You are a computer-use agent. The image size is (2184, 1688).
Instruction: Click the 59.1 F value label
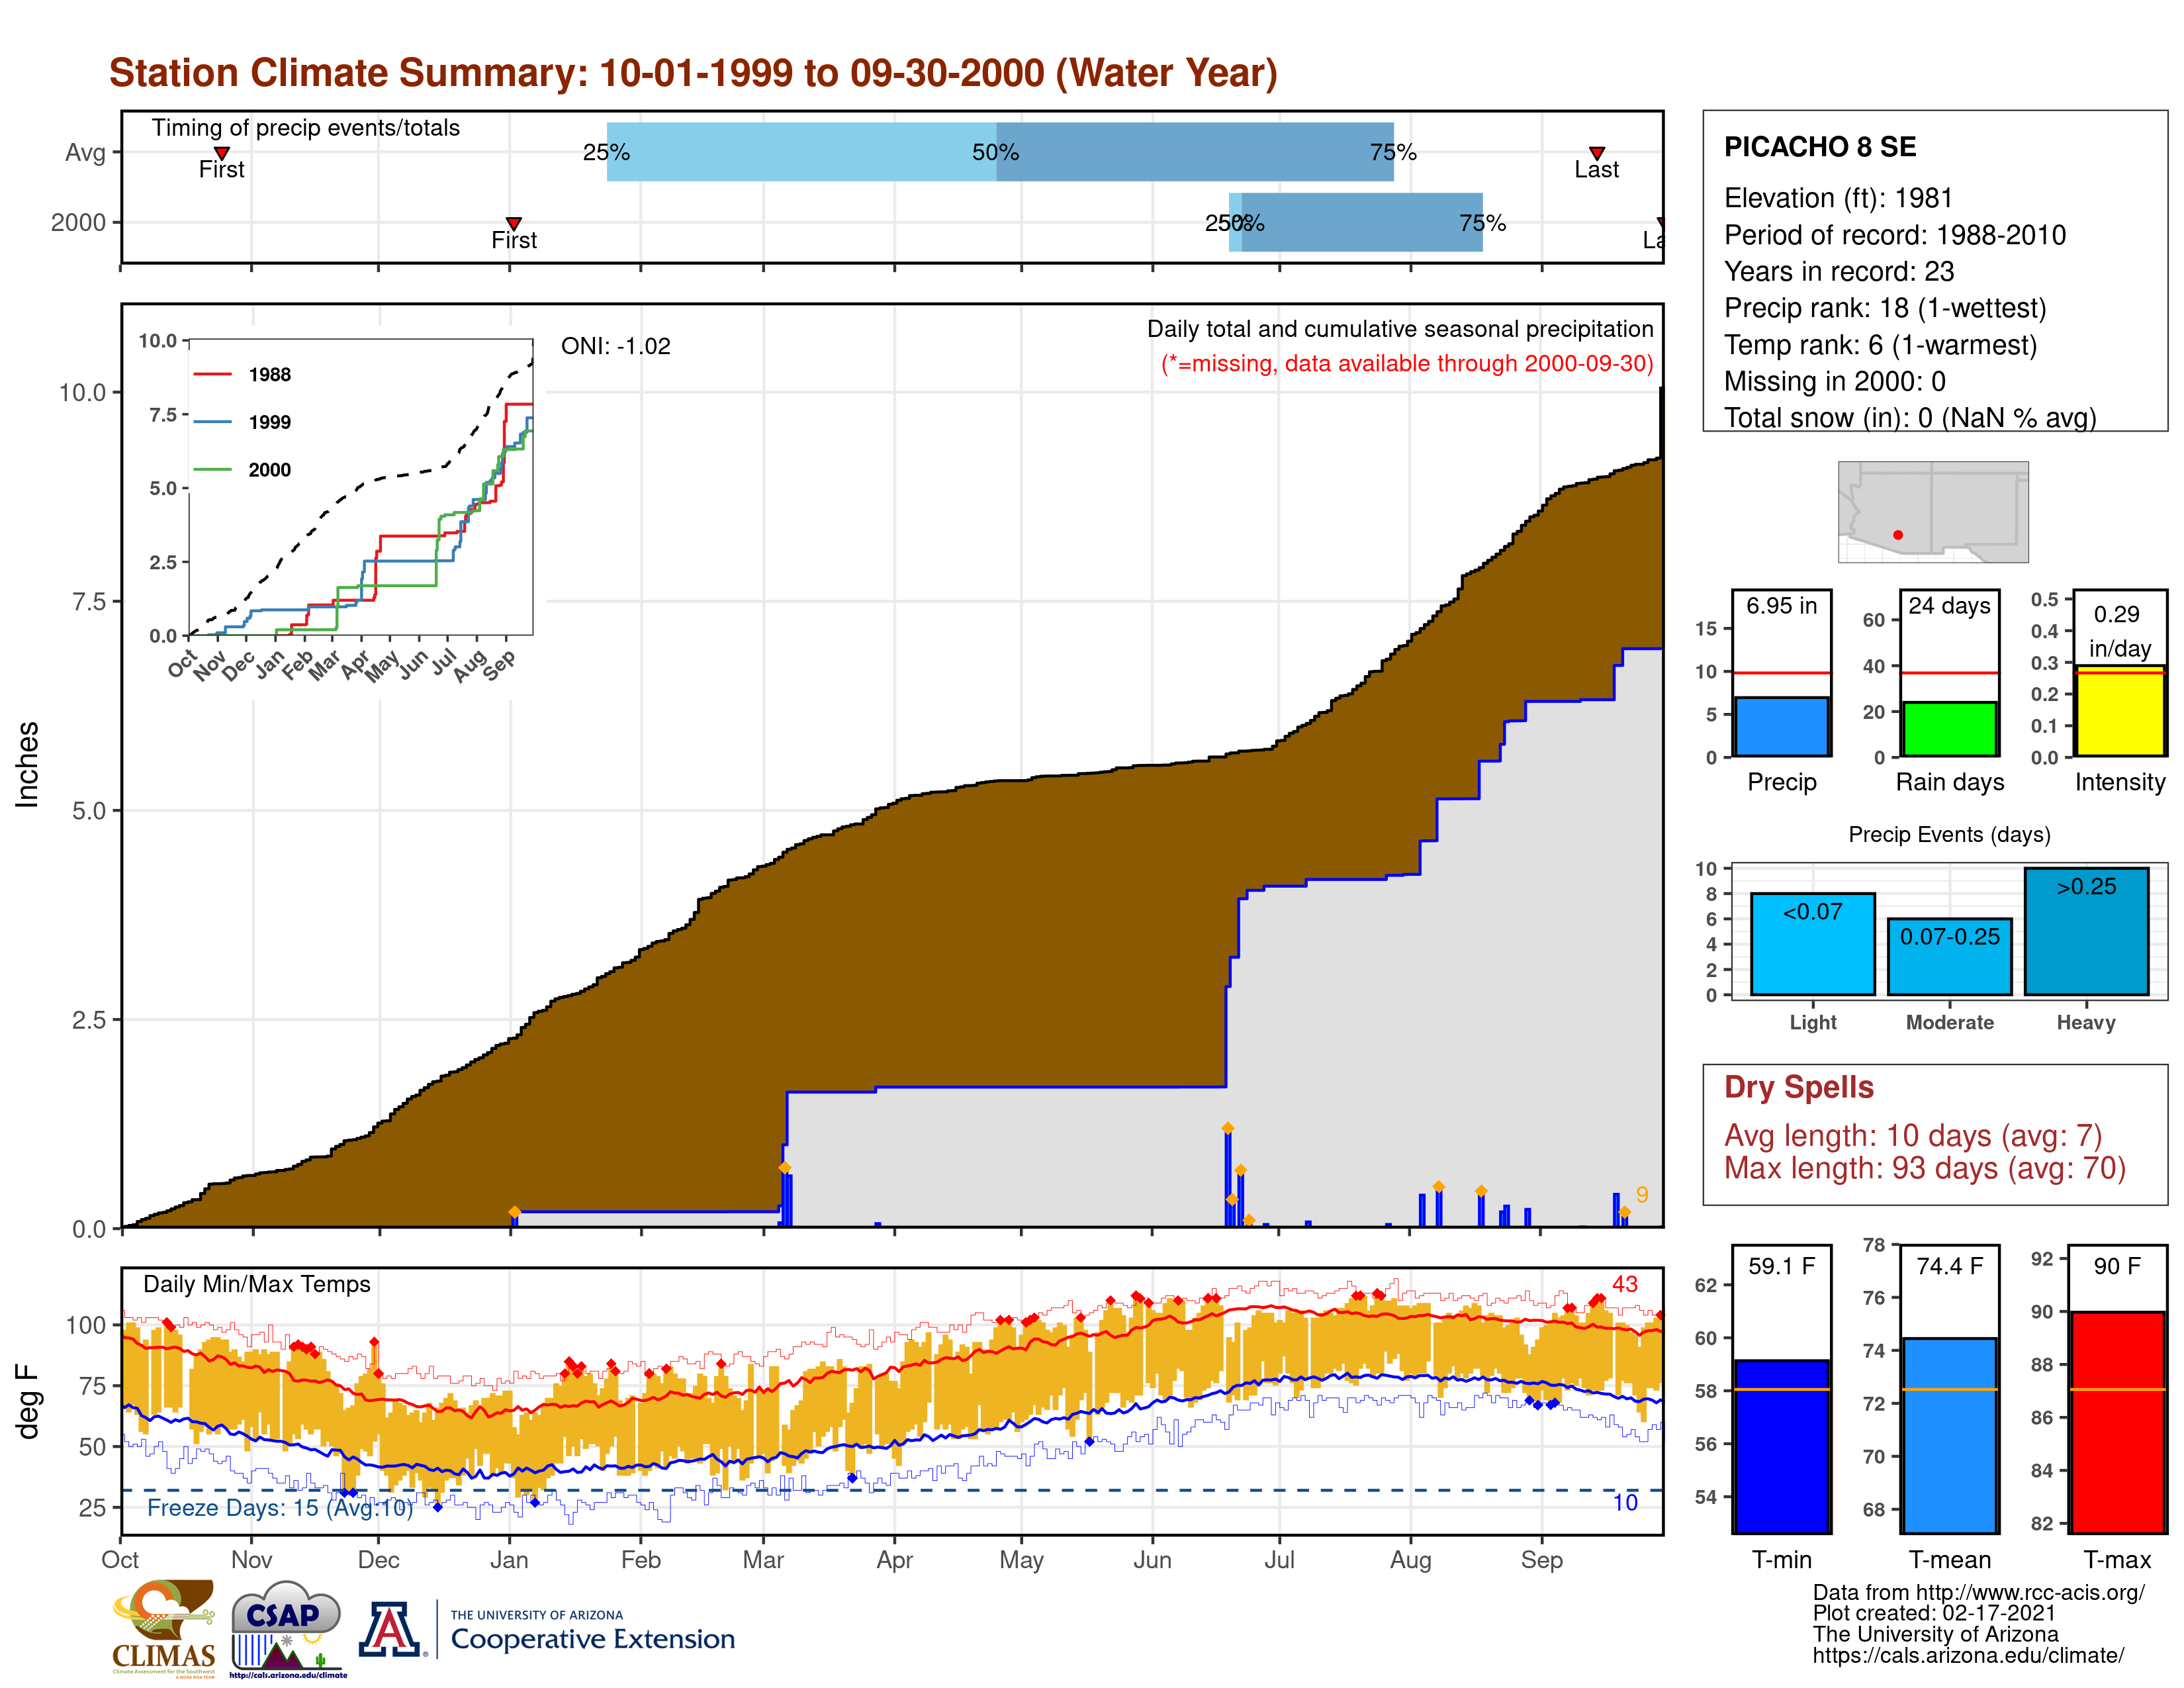1781,1266
